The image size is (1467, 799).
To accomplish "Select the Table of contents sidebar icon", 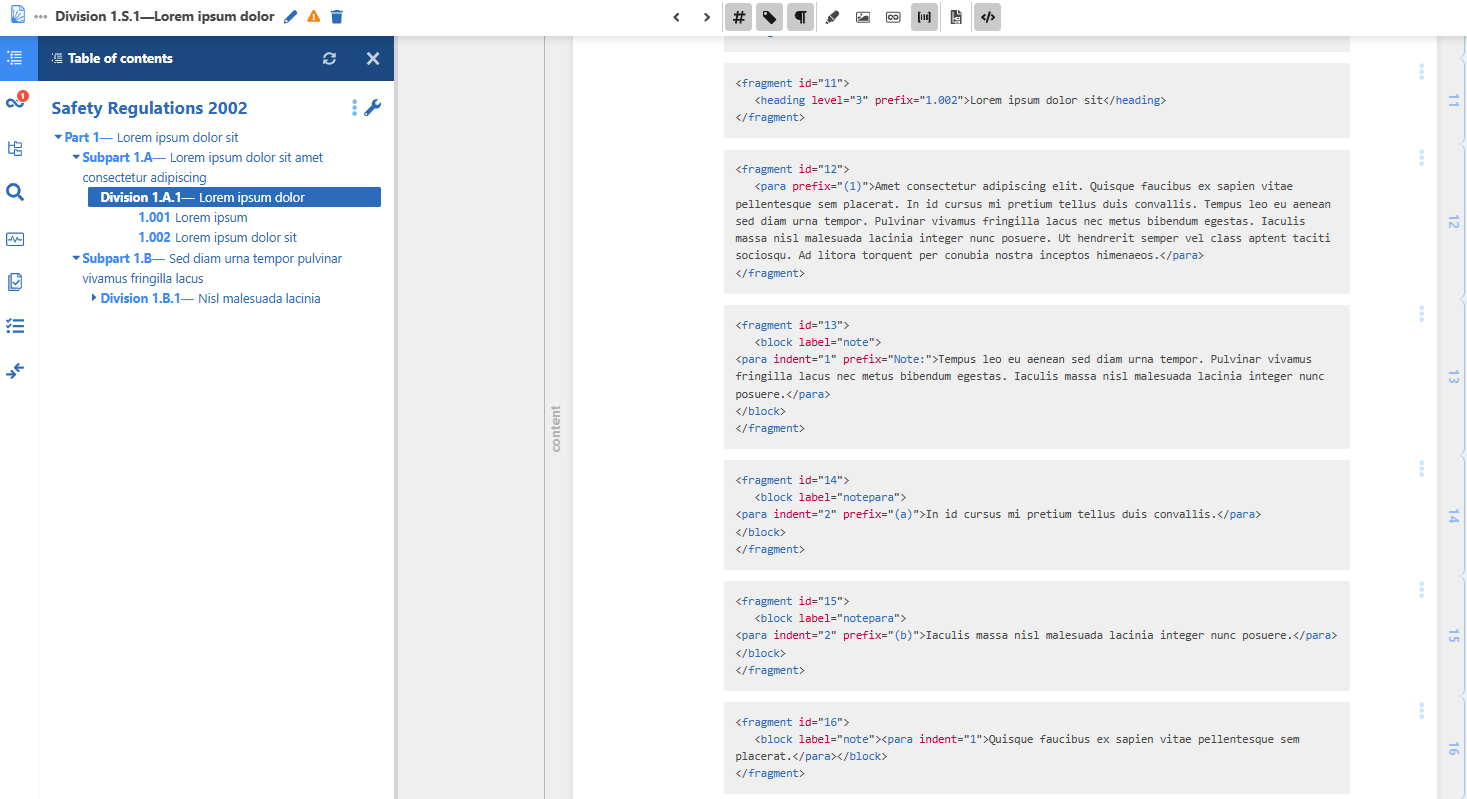I will (x=15, y=58).
